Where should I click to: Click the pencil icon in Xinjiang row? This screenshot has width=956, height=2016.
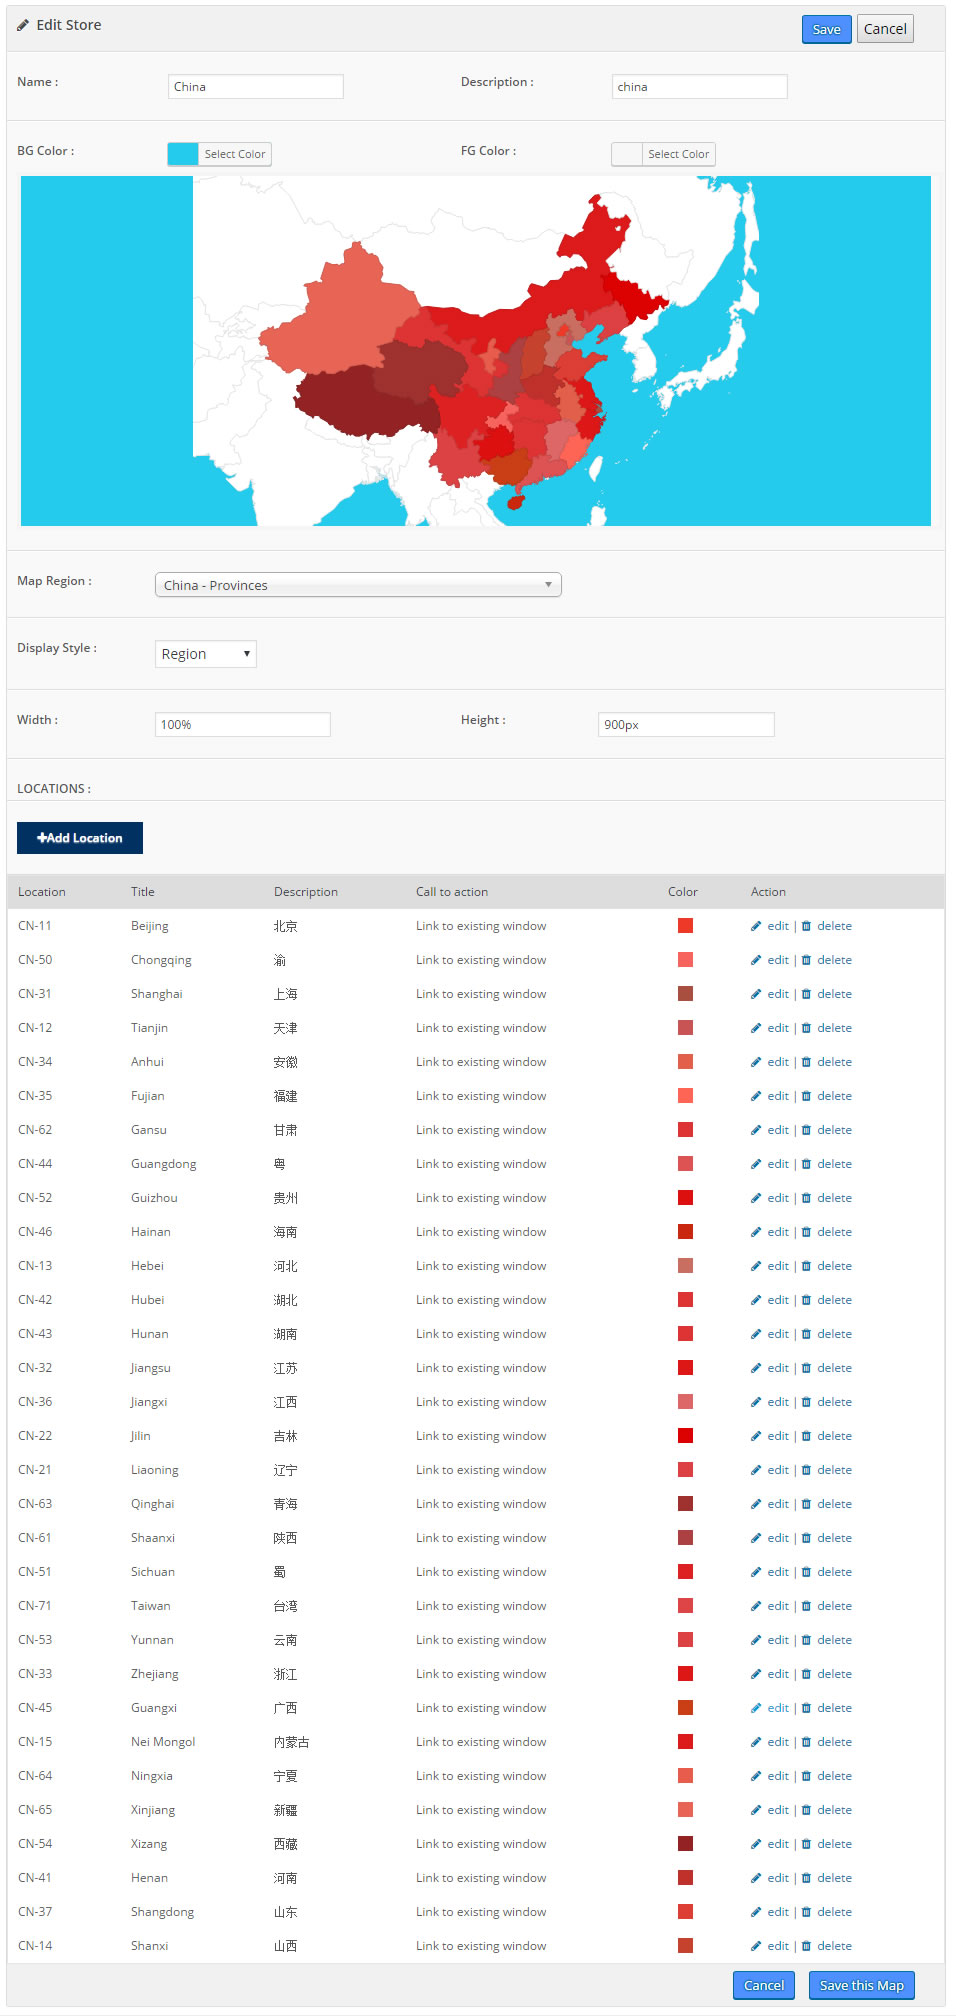point(756,1810)
